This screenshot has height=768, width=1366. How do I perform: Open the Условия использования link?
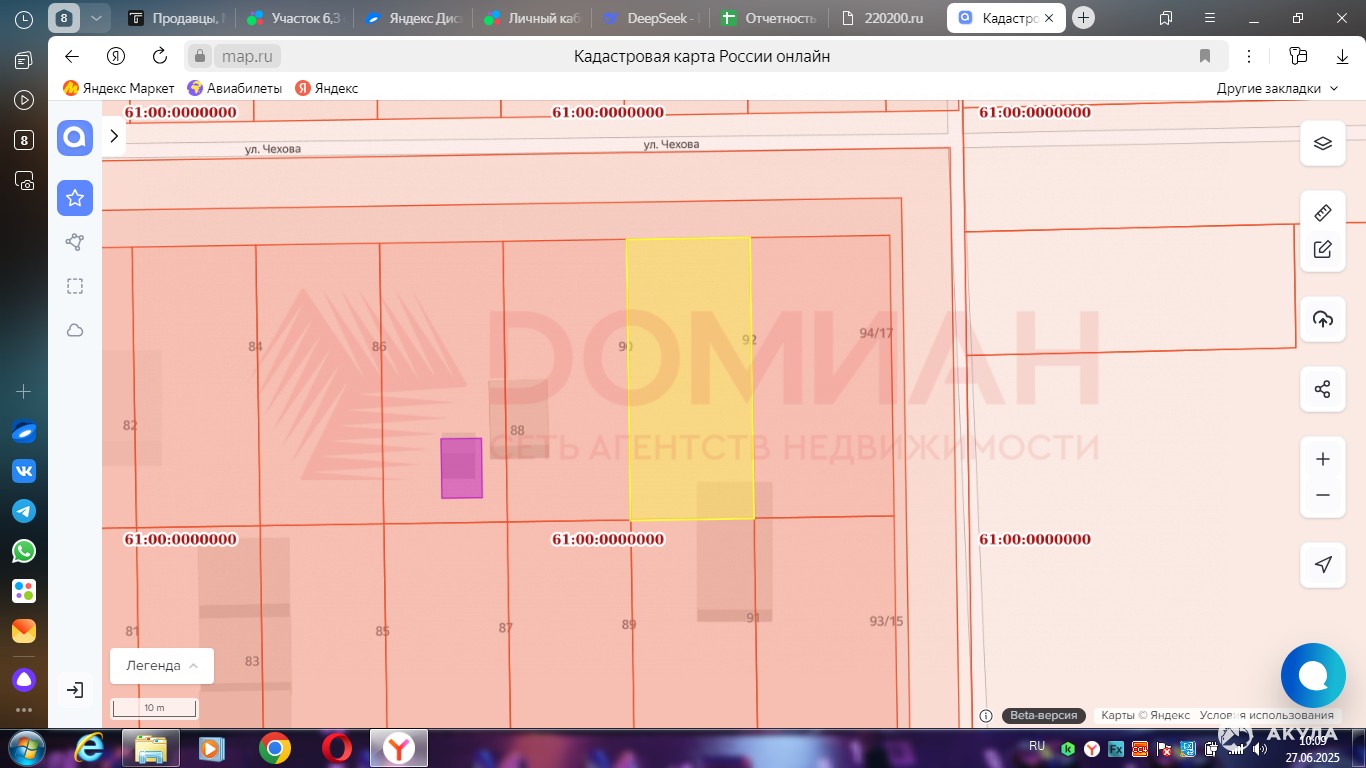(1267, 715)
